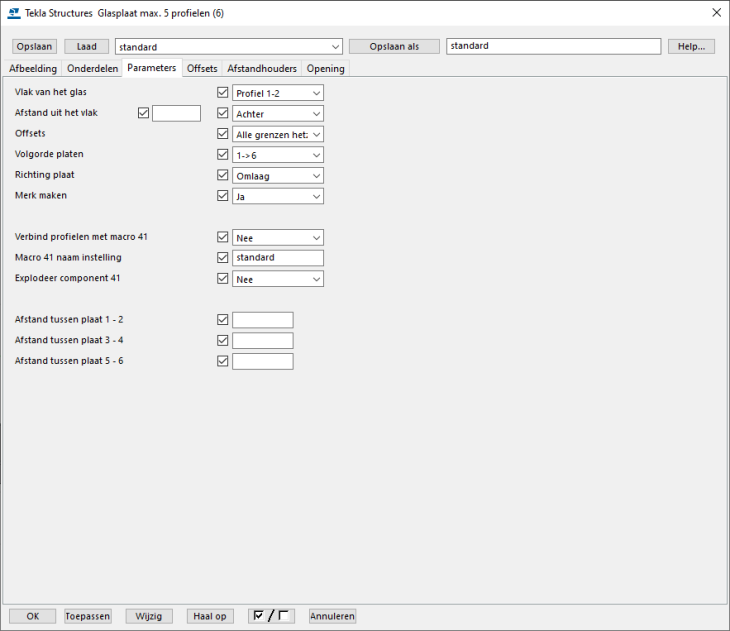
Task: Confirm with the OK button
Action: pyautogui.click(x=33, y=616)
